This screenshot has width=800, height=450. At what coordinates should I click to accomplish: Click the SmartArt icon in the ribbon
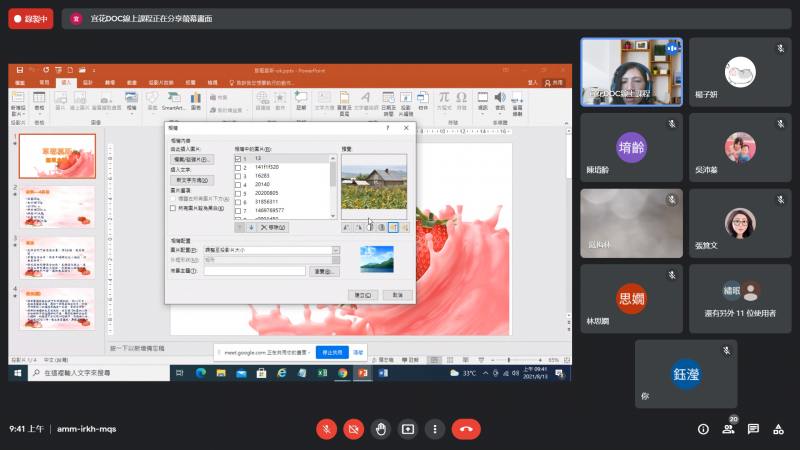(x=173, y=98)
